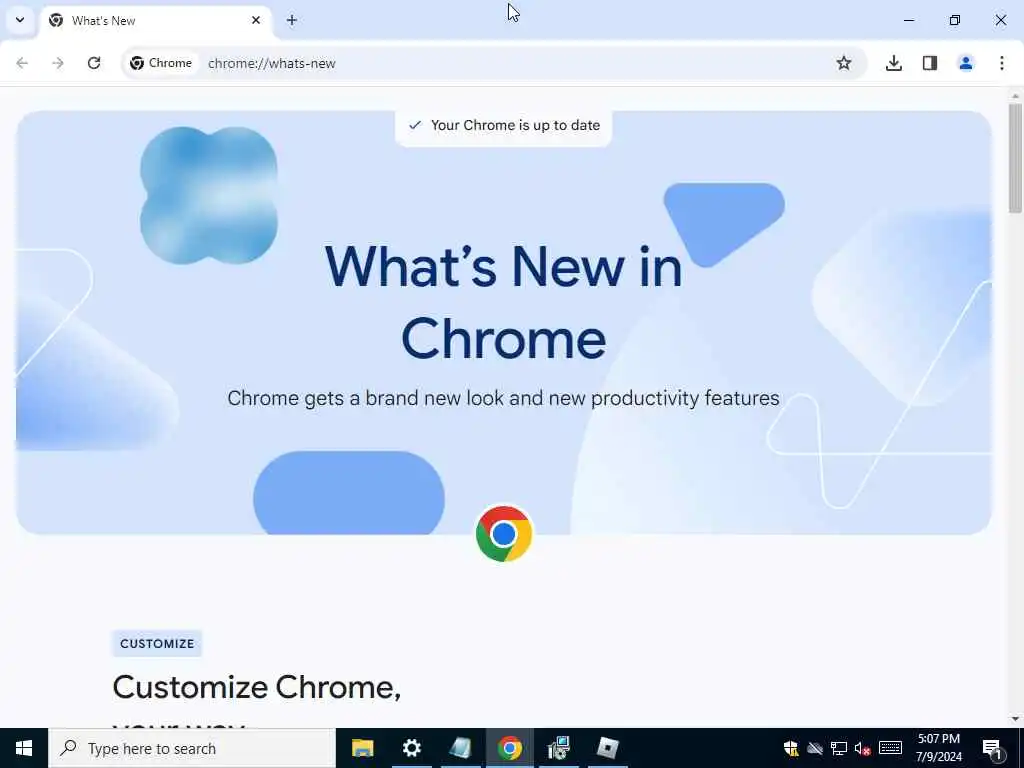
Task: Click the page vertical scrollbar thumb
Action: tap(1015, 158)
